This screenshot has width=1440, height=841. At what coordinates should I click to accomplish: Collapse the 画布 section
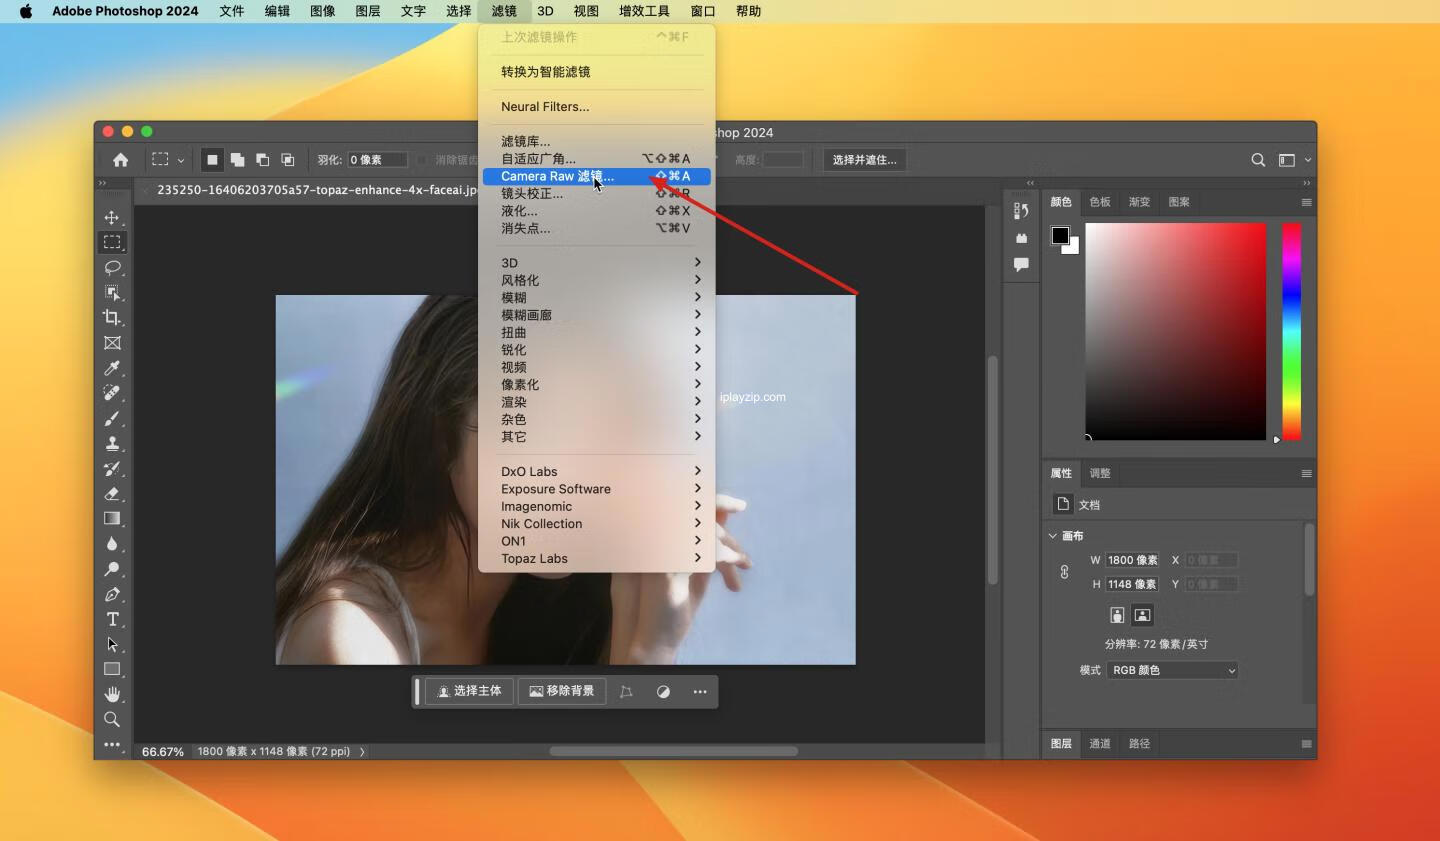pos(1052,536)
